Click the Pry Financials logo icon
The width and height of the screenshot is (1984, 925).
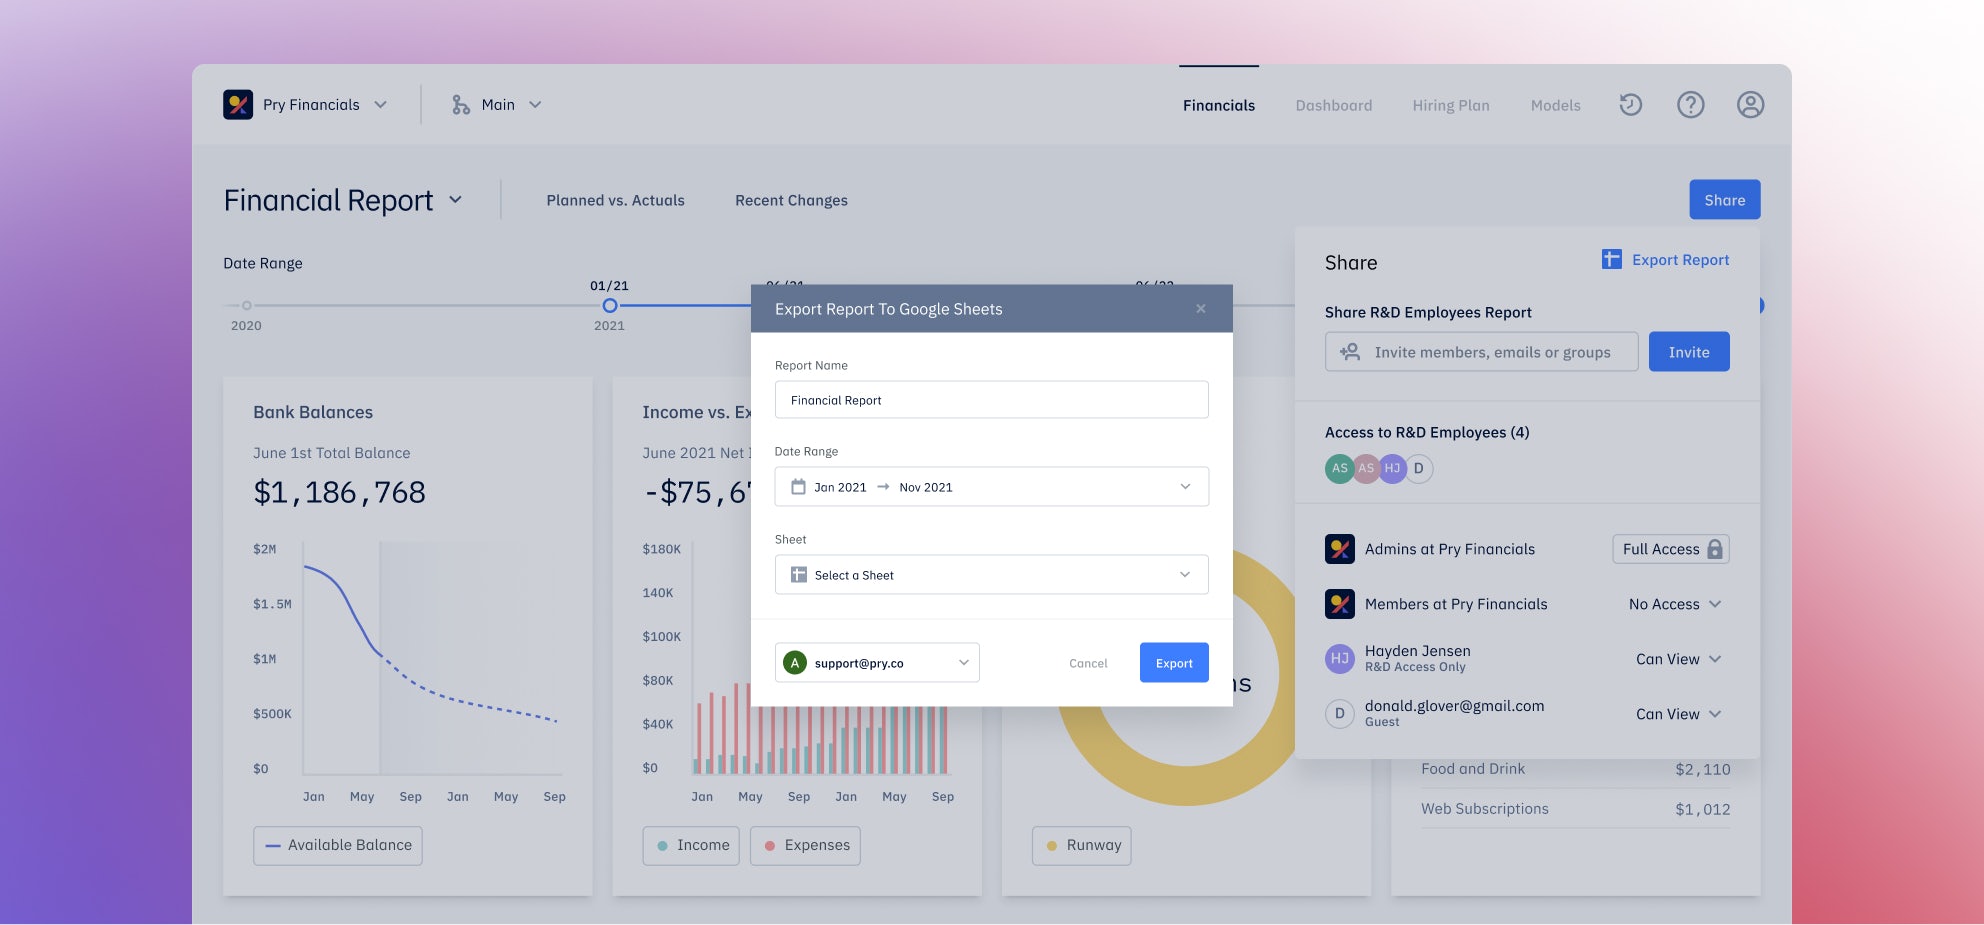238,104
